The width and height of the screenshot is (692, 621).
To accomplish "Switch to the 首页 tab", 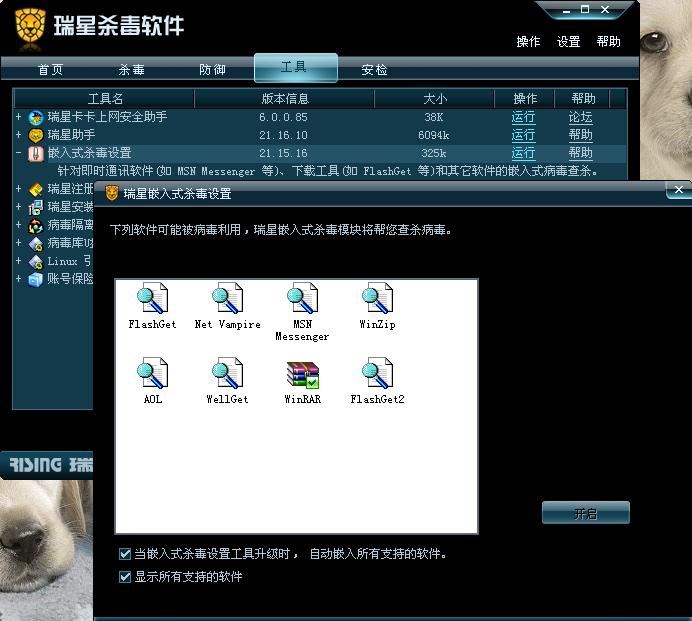I will click(x=51, y=70).
